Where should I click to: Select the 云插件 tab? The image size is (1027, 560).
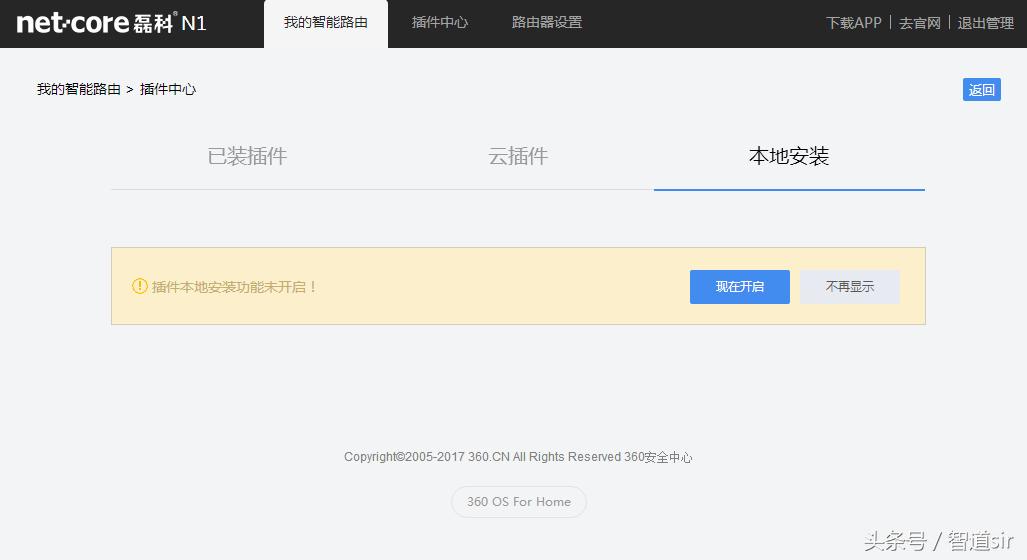coord(518,157)
